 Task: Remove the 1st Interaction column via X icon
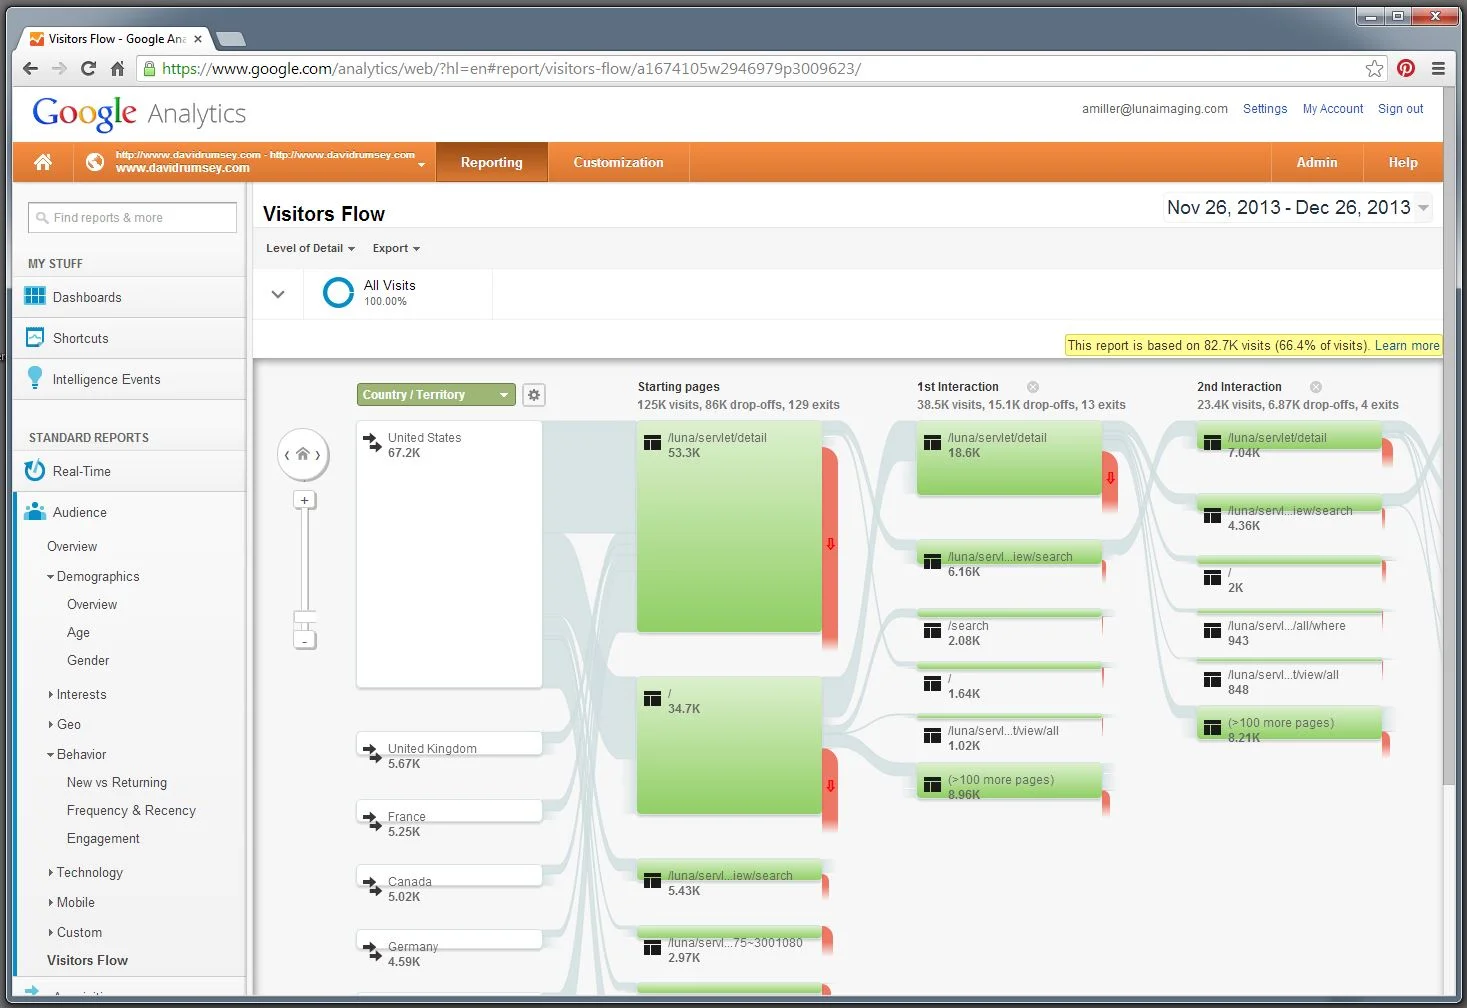(x=1033, y=387)
